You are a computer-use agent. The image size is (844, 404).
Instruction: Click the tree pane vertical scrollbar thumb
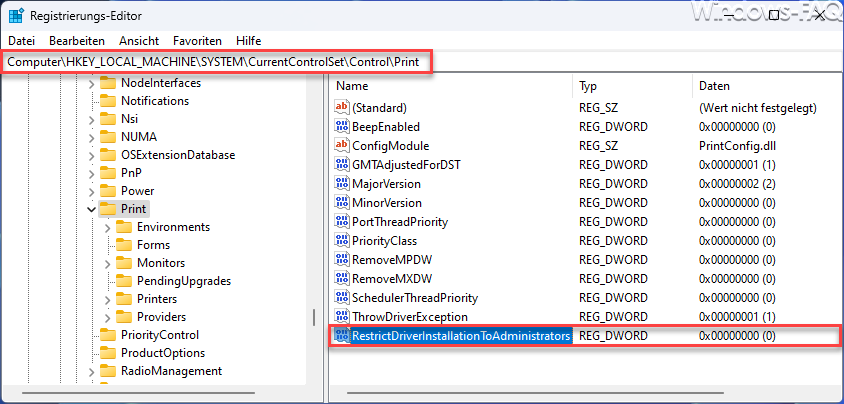(x=314, y=317)
